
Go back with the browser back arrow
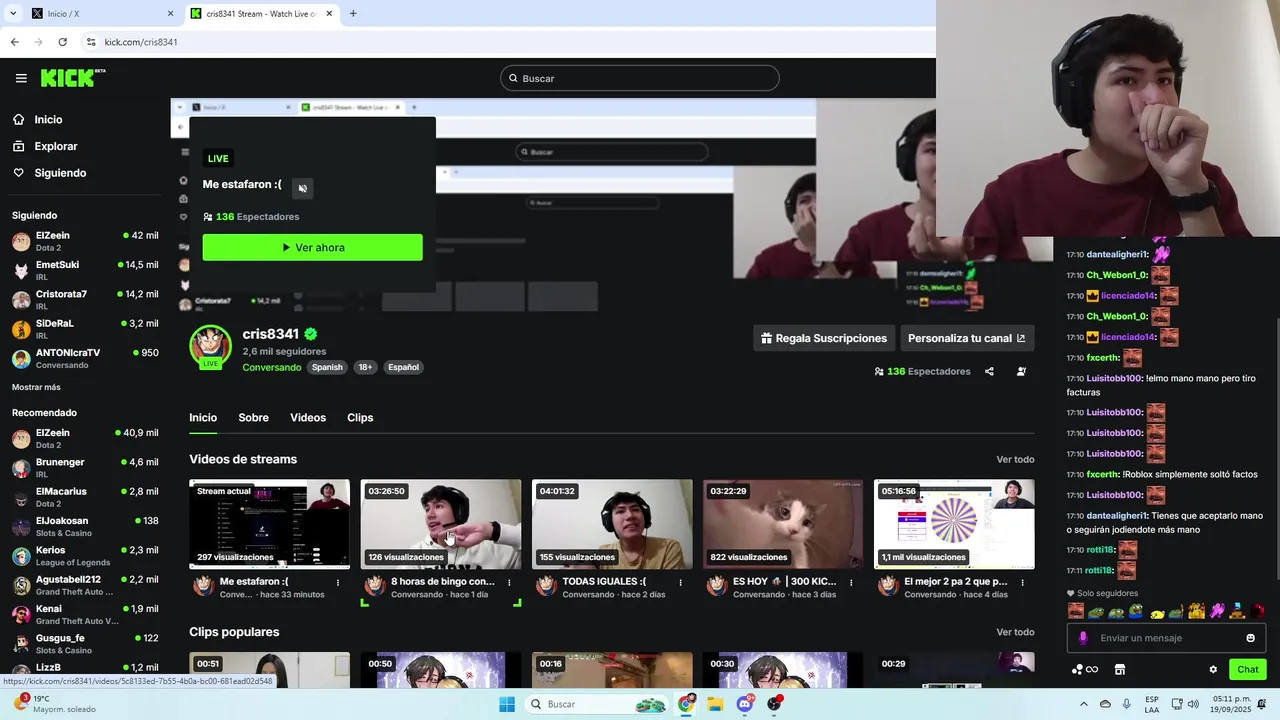tap(14, 42)
